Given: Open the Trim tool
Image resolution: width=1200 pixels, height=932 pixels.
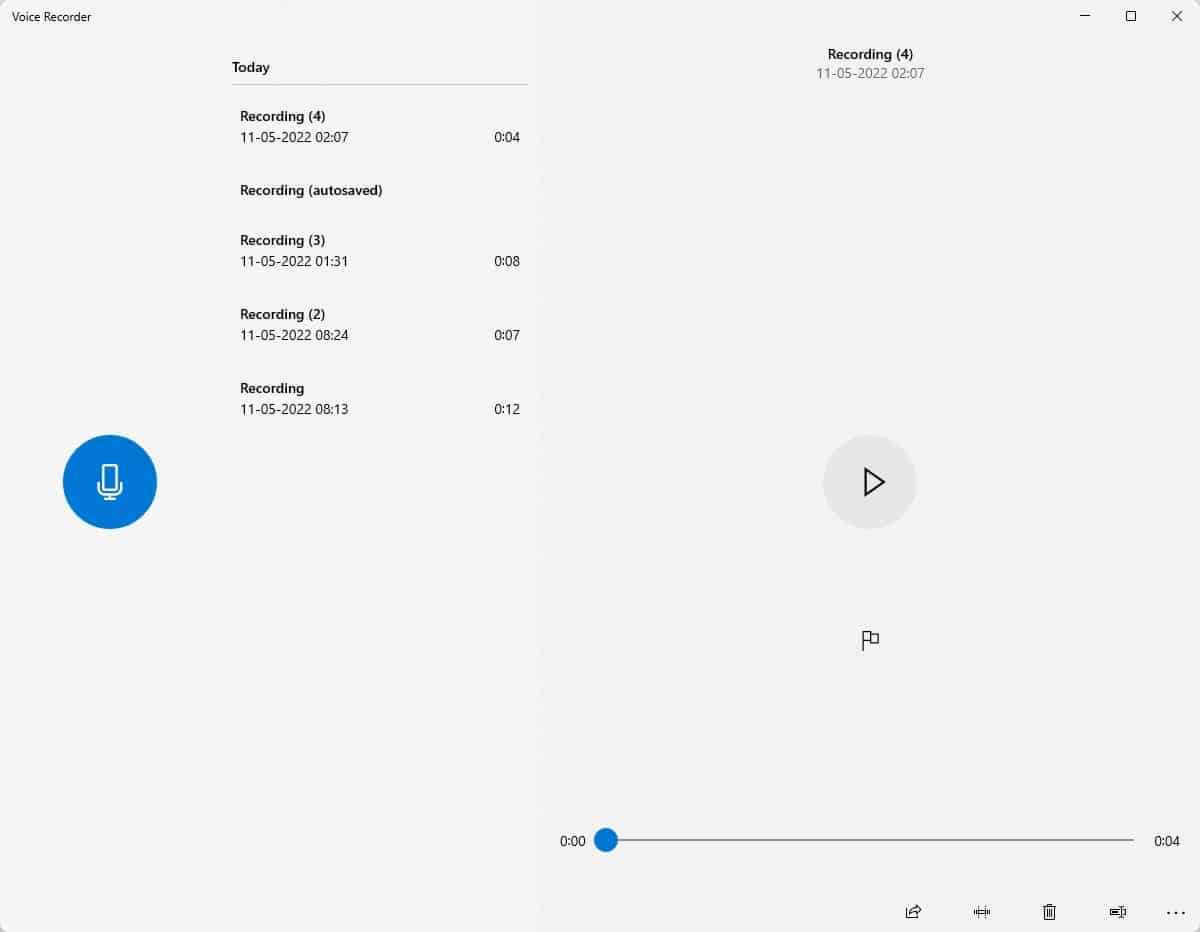Looking at the screenshot, I should pos(982,912).
